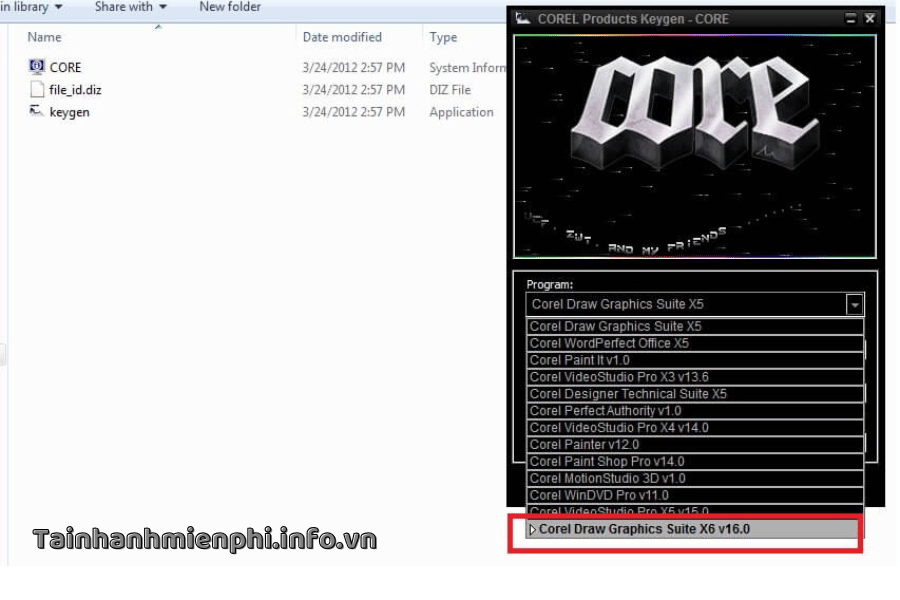Close the COREL Products Keygen window
The height and width of the screenshot is (600, 900).
[869, 18]
